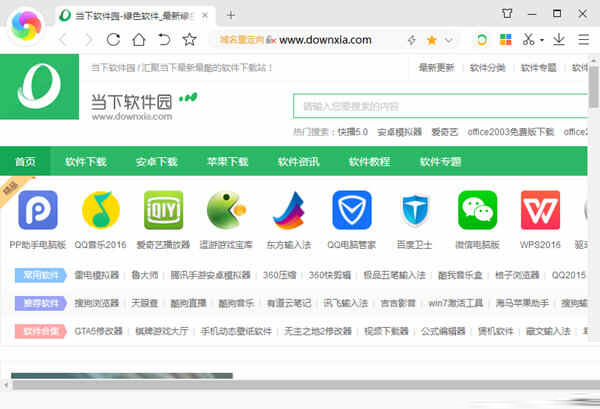Click the orange favorite star in address bar
This screenshot has height=409, width=600.
coord(432,40)
